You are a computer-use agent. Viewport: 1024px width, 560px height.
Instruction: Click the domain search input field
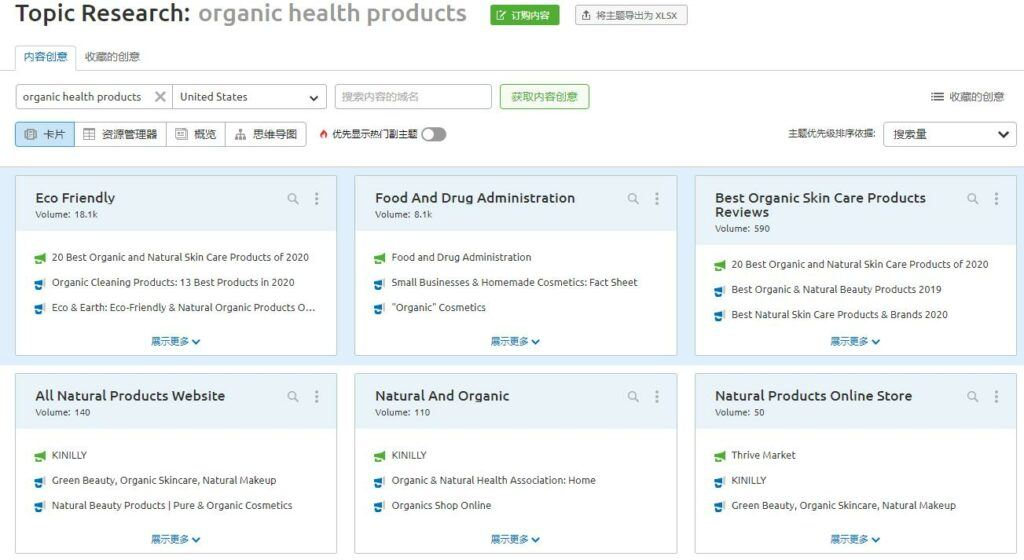tap(413, 97)
